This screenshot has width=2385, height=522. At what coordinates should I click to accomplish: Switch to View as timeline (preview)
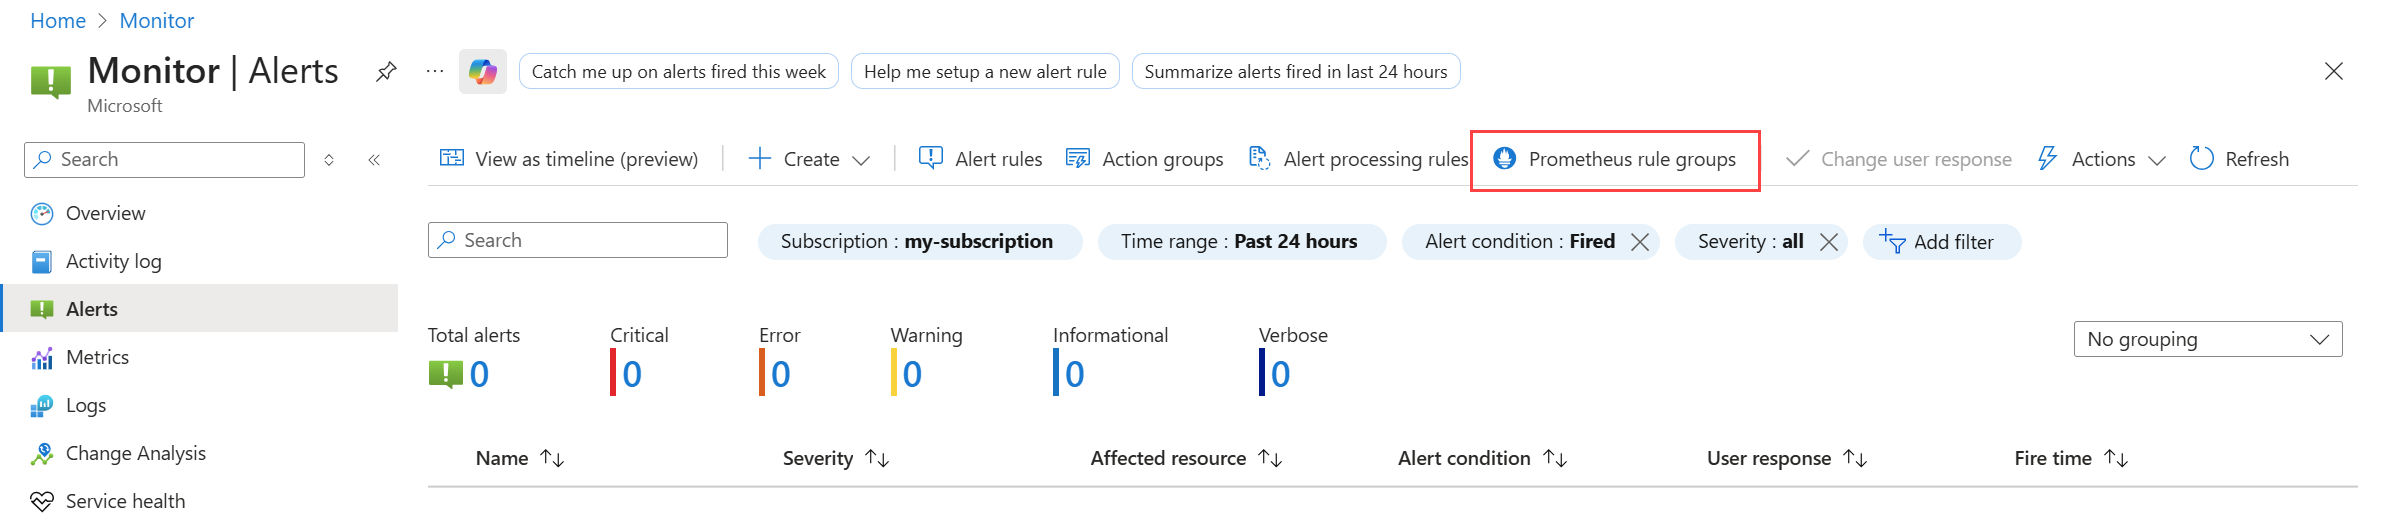tap(569, 159)
